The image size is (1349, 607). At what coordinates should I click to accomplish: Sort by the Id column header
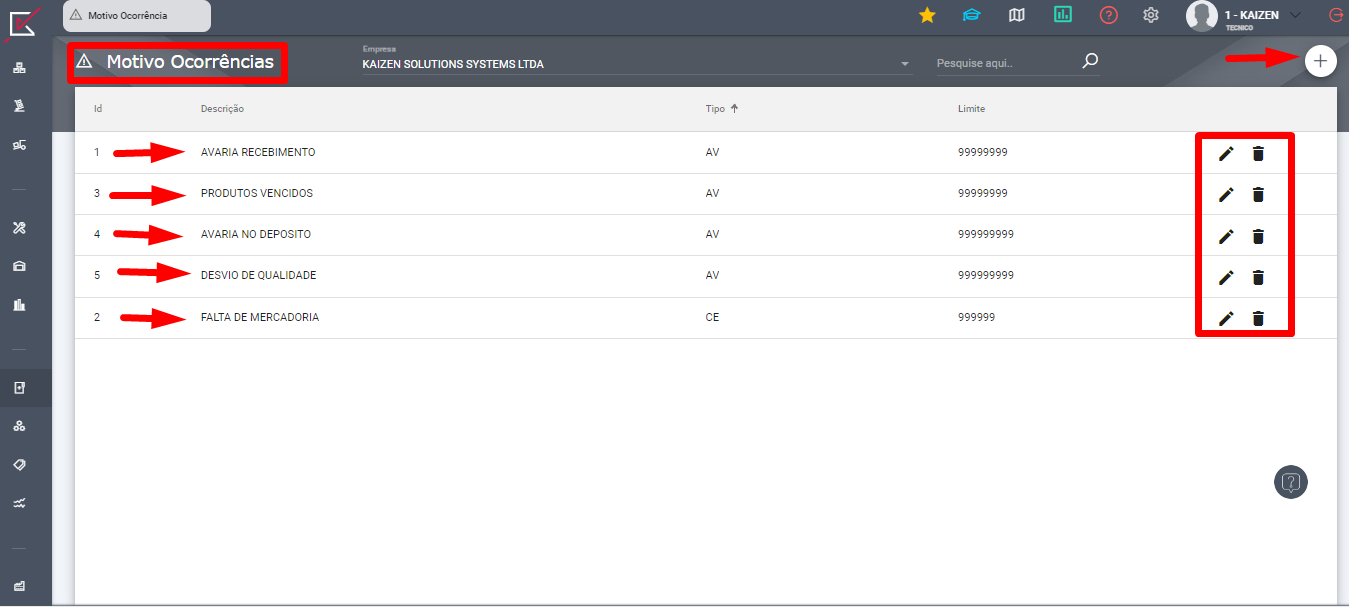(x=98, y=109)
